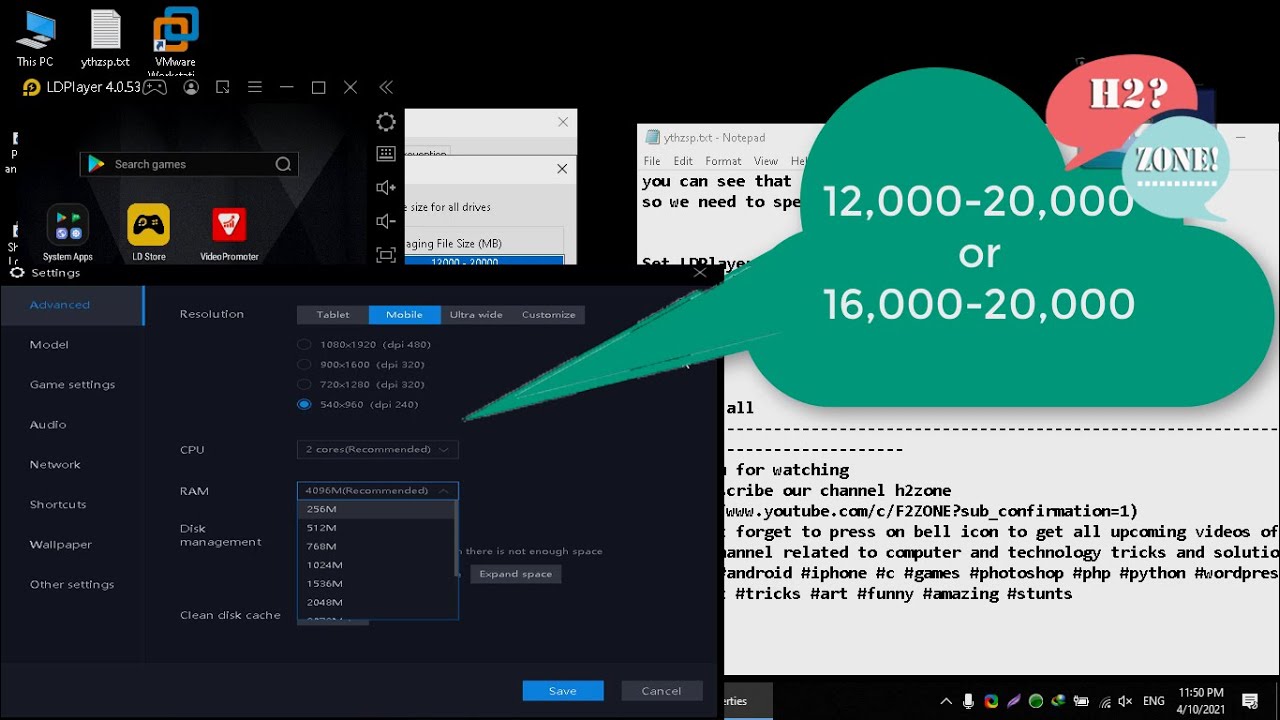This screenshot has width=1280, height=720.
Task: Open VMware Workstation desktop shortcut
Action: pyautogui.click(x=175, y=40)
